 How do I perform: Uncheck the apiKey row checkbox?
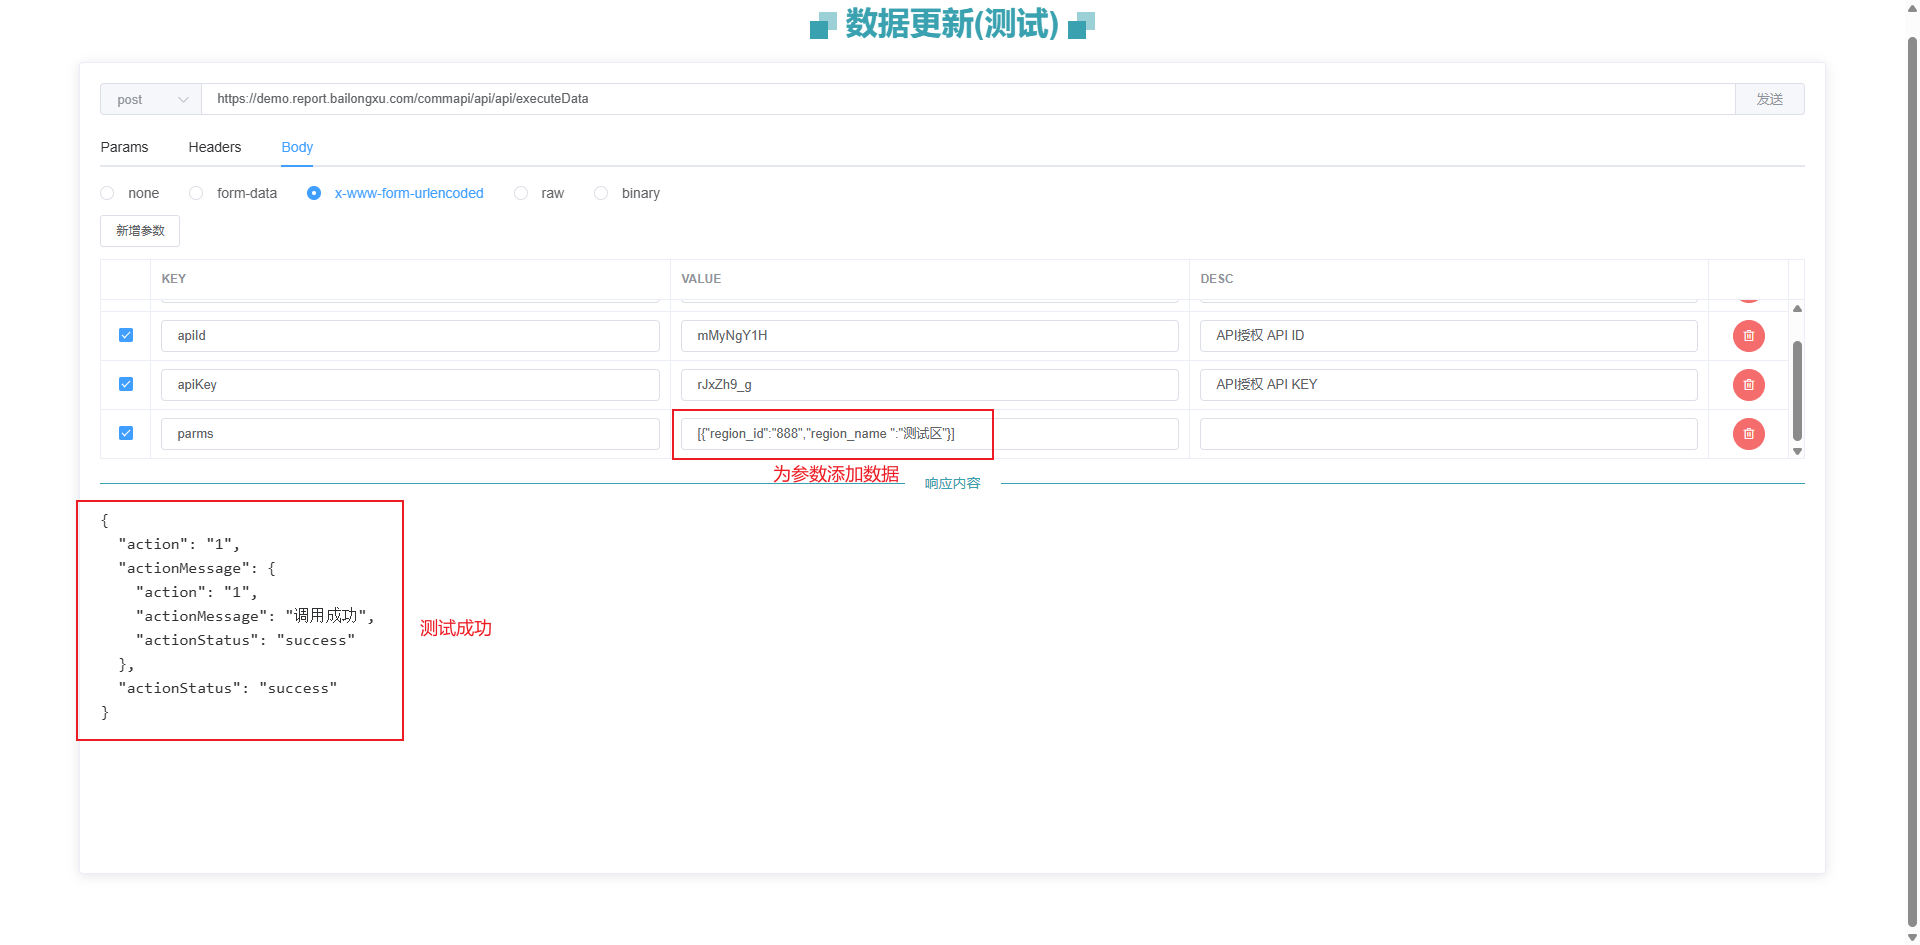(x=126, y=384)
